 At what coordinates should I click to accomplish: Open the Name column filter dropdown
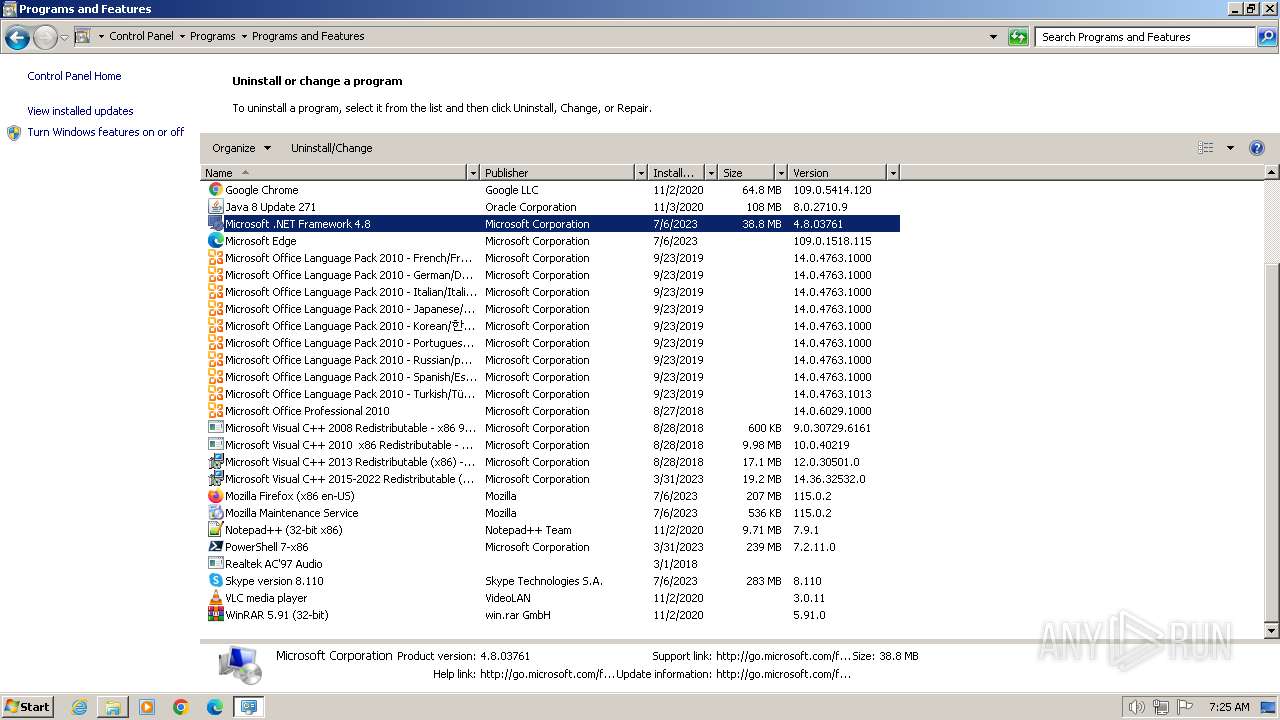473,173
